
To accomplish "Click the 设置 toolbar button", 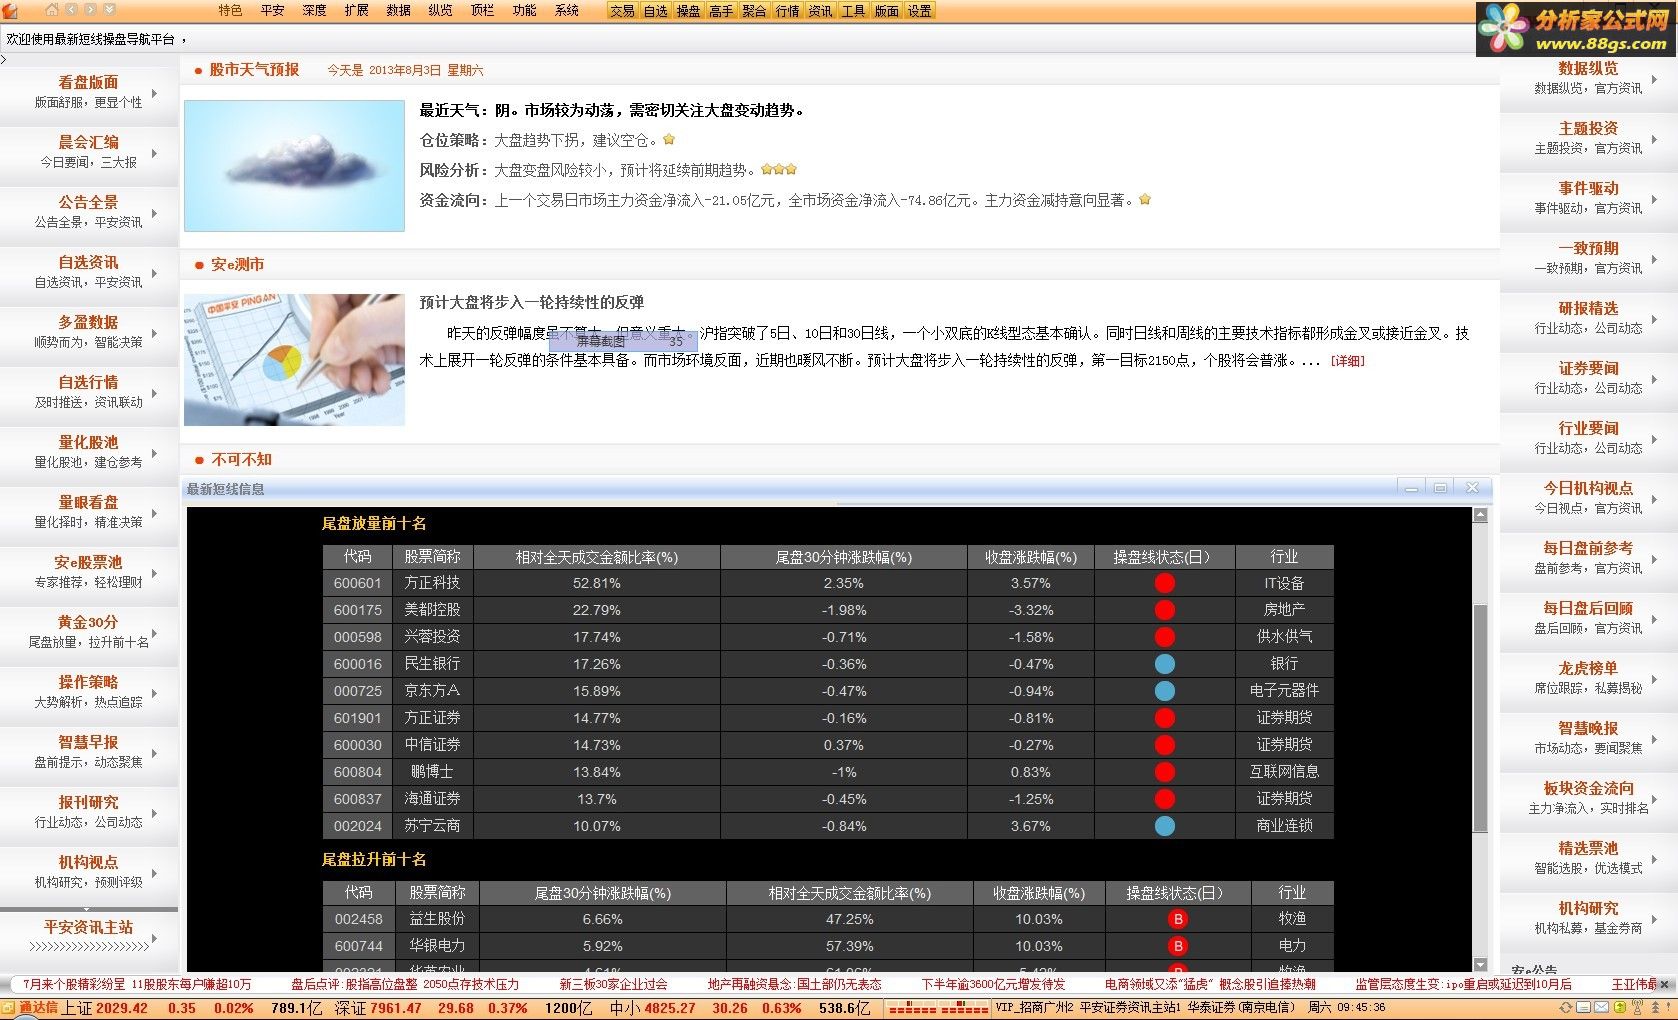I will click(x=919, y=11).
